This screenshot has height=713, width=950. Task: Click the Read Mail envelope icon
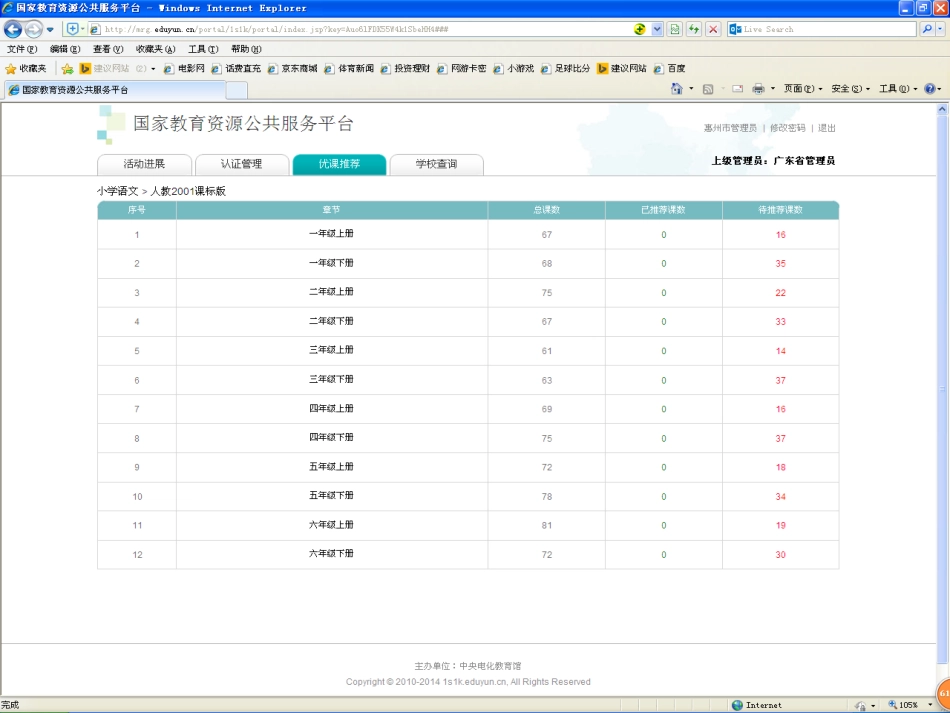pos(737,89)
